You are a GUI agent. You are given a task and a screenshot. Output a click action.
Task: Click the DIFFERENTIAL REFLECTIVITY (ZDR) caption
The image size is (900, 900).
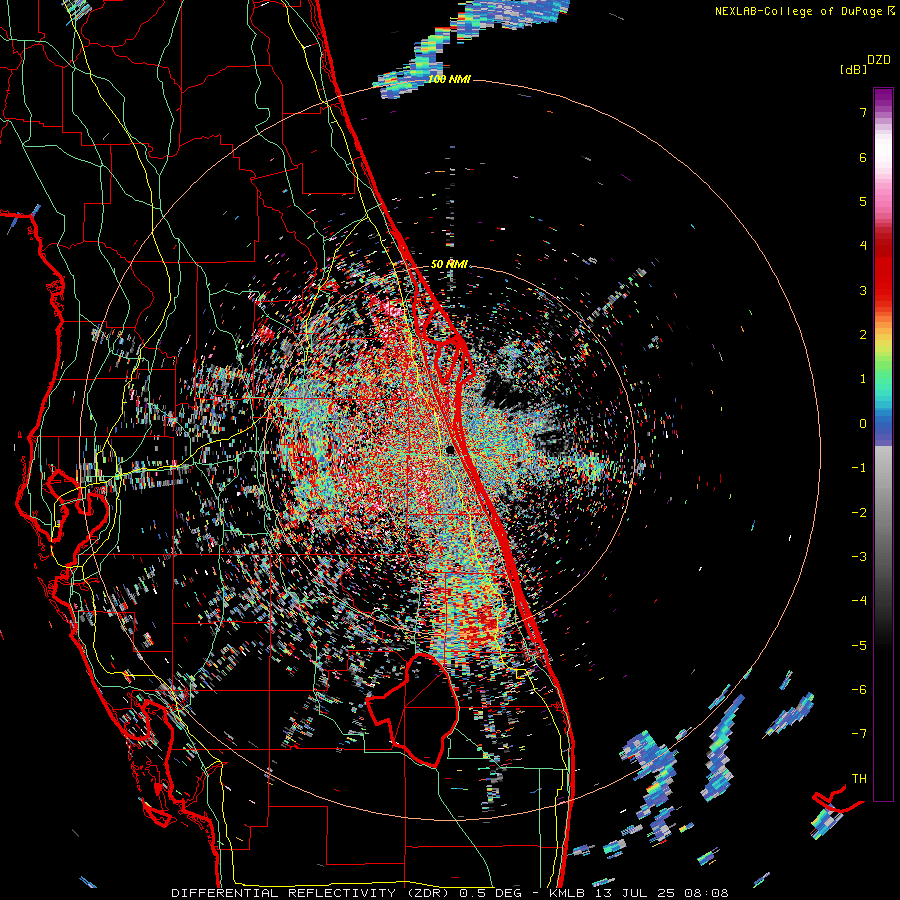coord(312,893)
